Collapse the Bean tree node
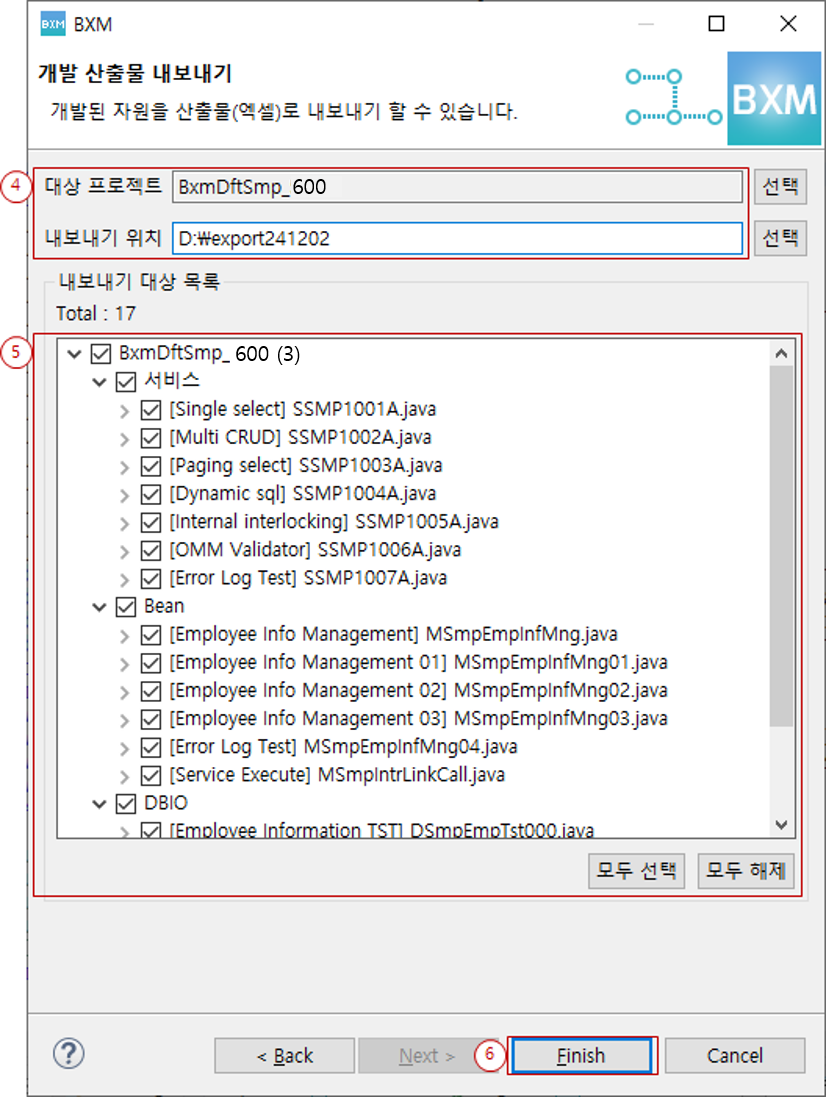The image size is (826, 1097). 97,606
